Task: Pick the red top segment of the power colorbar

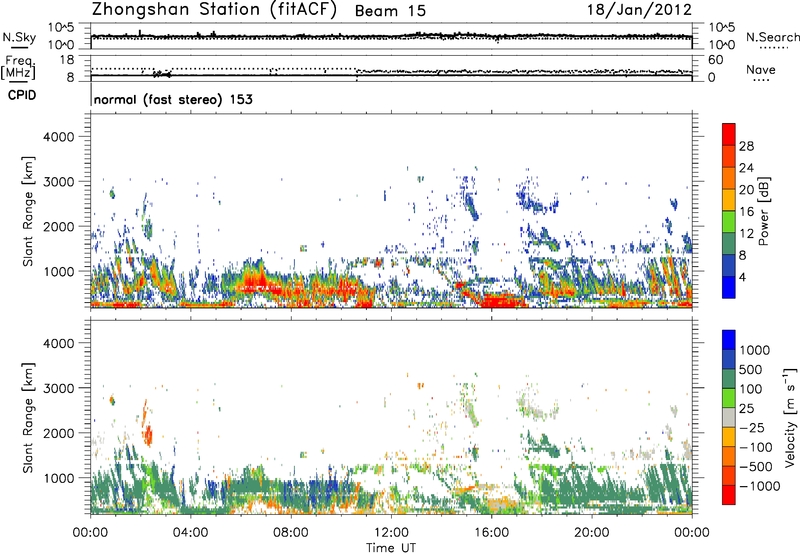Action: [729, 132]
